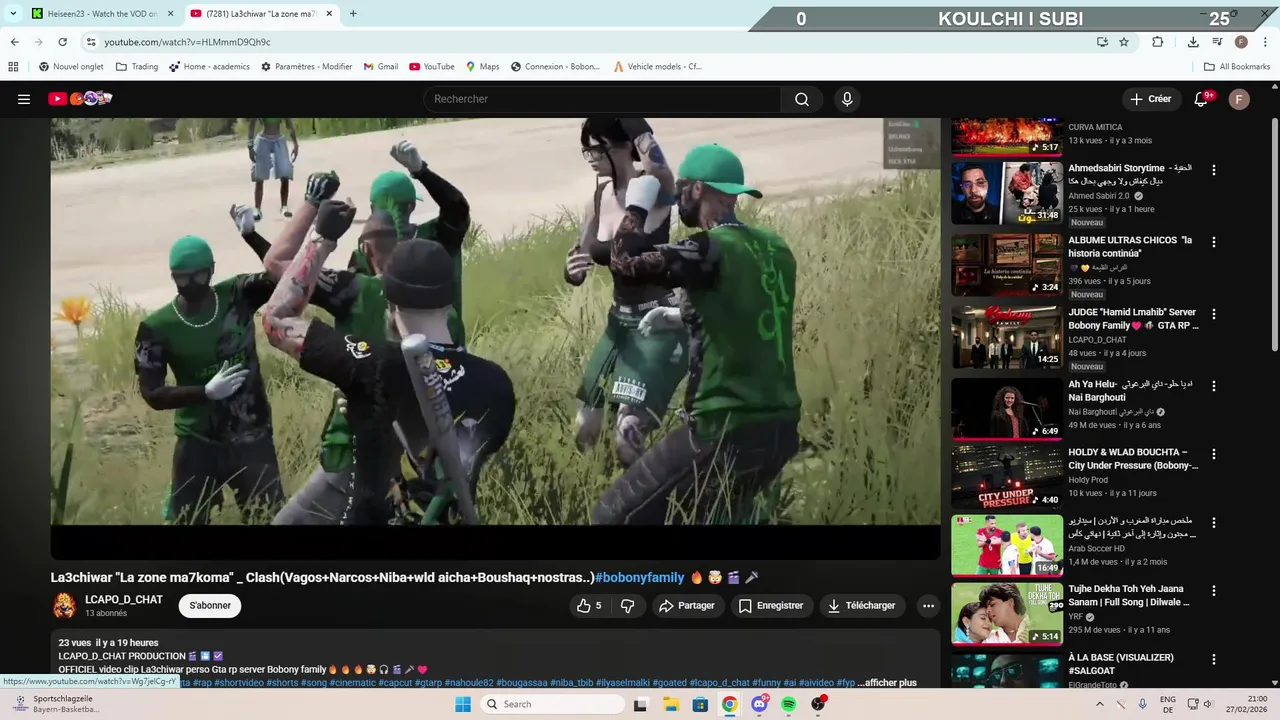Open the #bobonyfamily hashtag in title

(639, 578)
